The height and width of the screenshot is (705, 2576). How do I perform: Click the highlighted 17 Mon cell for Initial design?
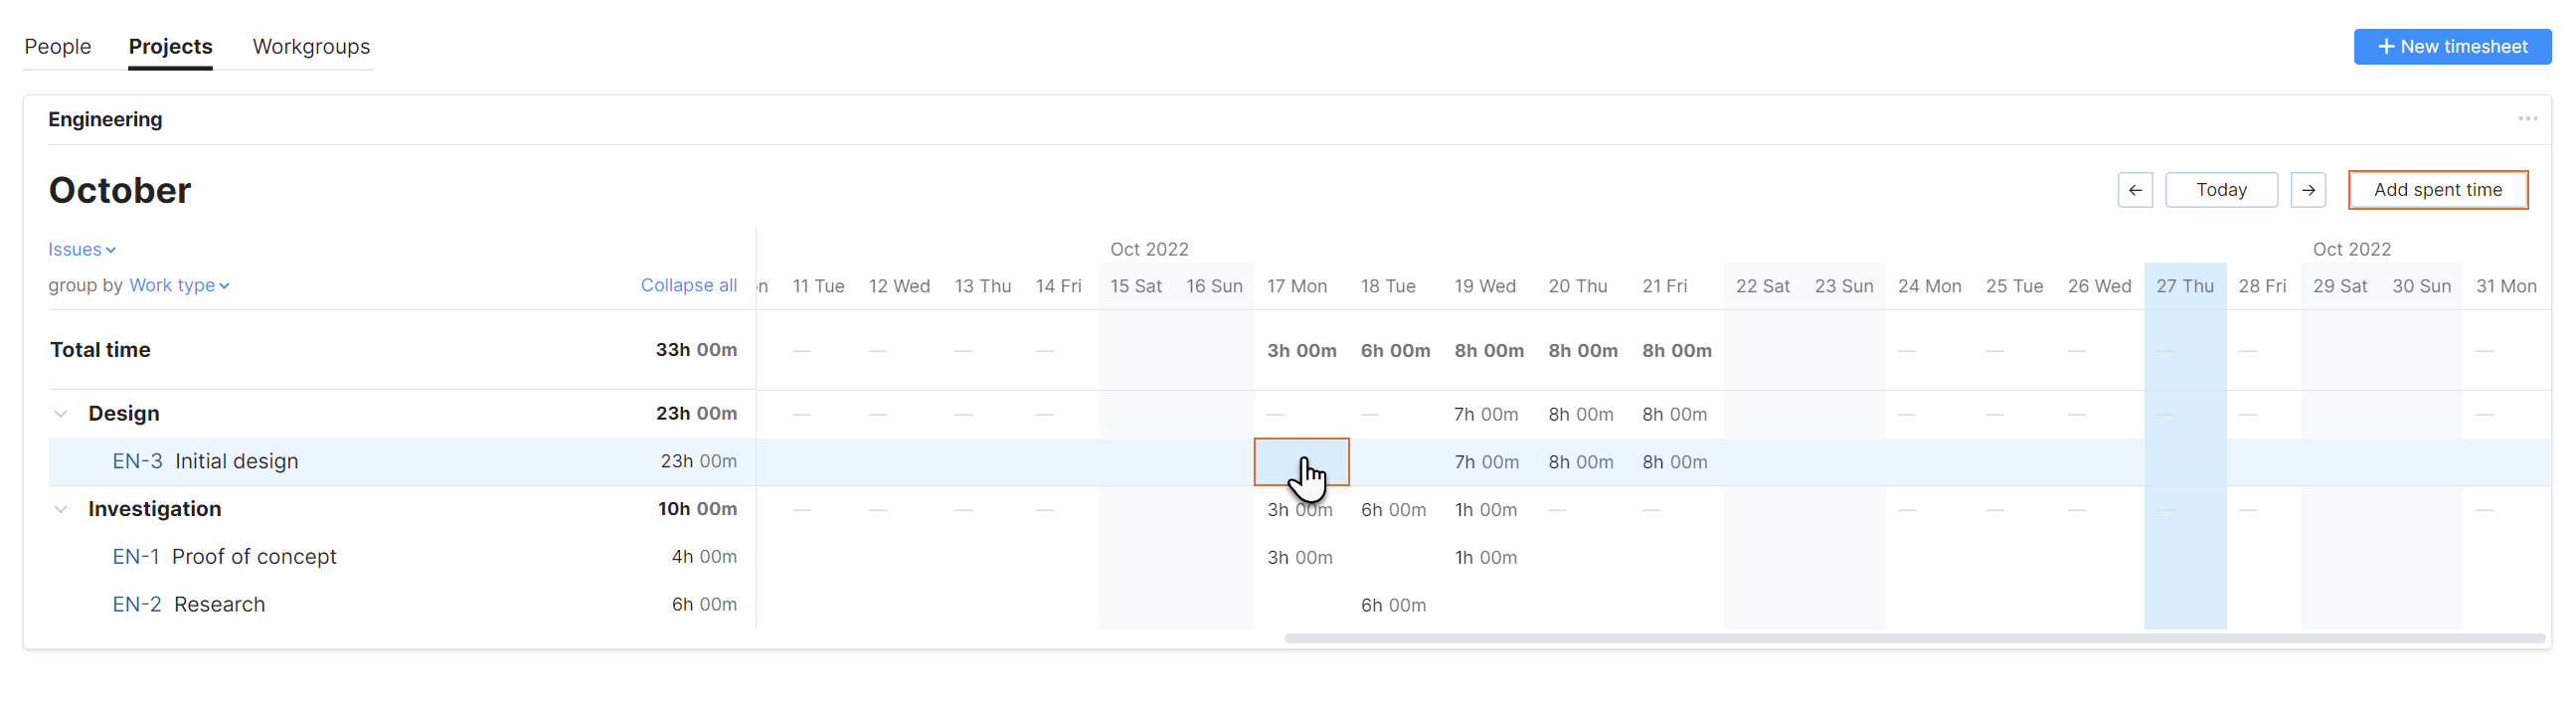point(1302,461)
